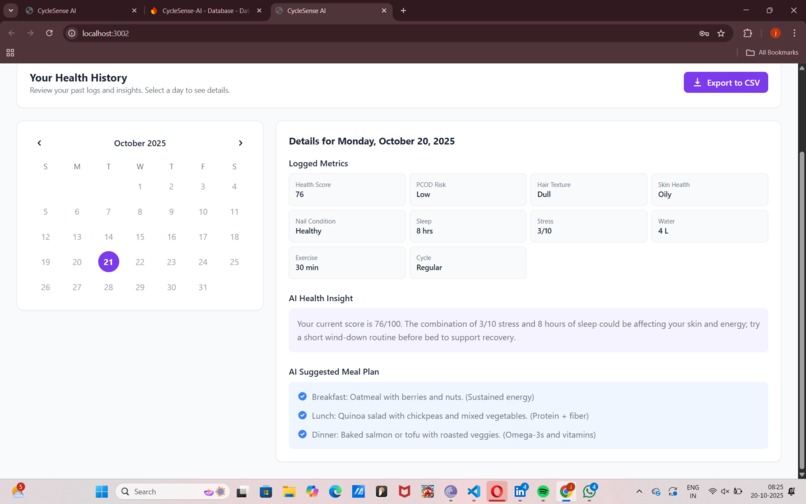Open the Windows Start menu
The image size is (806, 504).
[x=102, y=492]
